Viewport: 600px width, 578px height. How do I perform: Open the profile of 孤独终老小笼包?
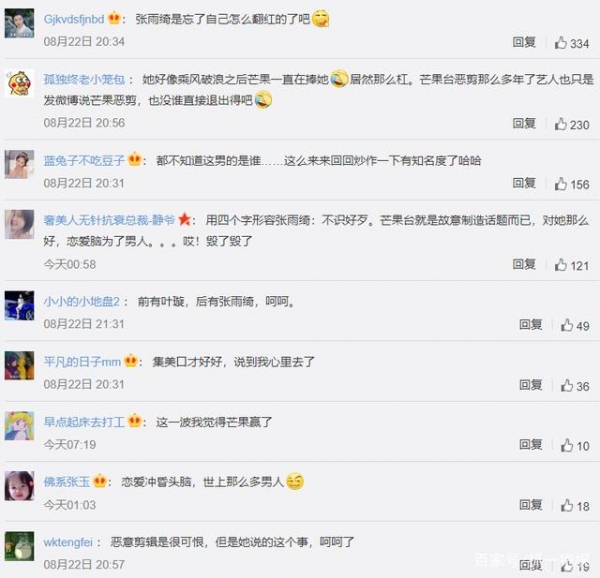coord(84,79)
